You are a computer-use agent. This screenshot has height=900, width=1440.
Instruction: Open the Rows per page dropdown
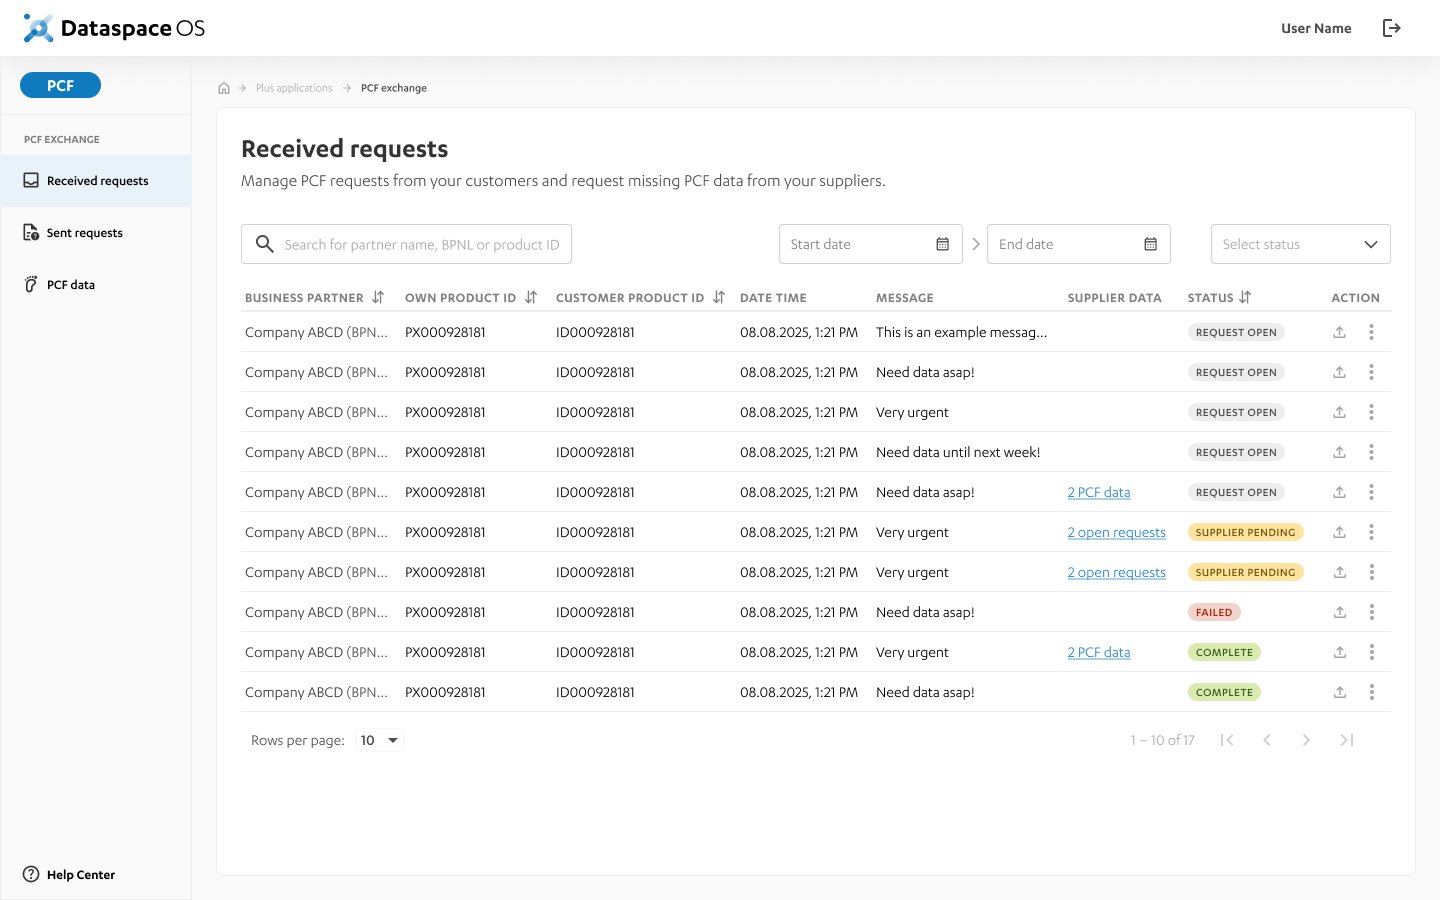(380, 740)
